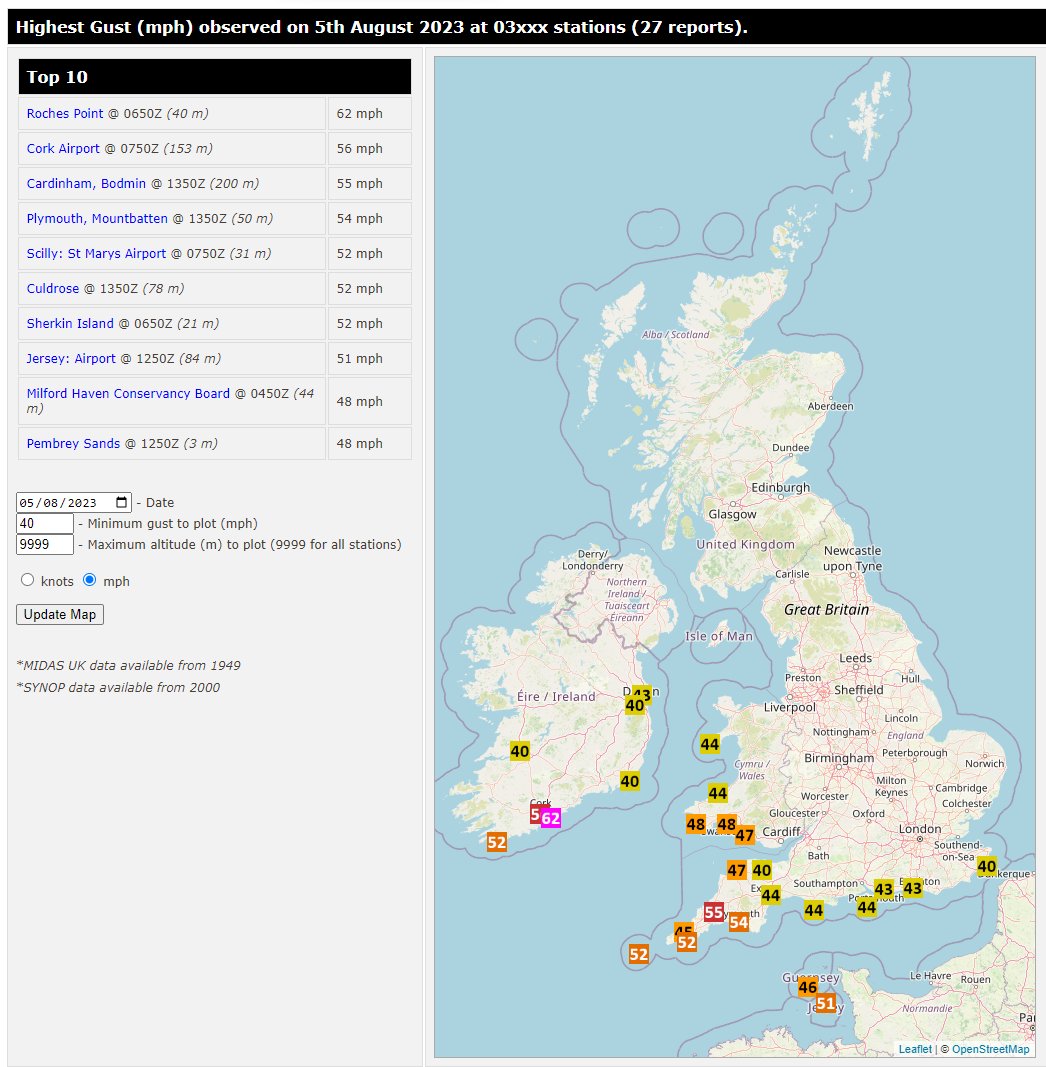Click the Update Map button
Image resolution: width=1046 pixels, height=1067 pixels.
60,614
